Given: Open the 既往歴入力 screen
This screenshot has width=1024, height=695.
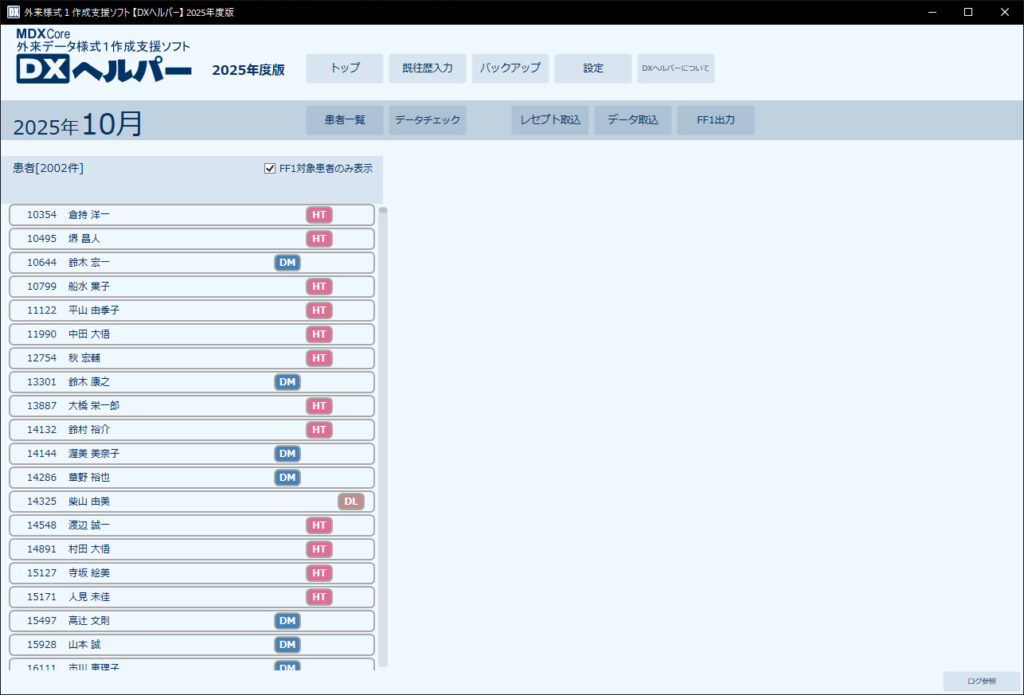Looking at the screenshot, I should click(427, 68).
